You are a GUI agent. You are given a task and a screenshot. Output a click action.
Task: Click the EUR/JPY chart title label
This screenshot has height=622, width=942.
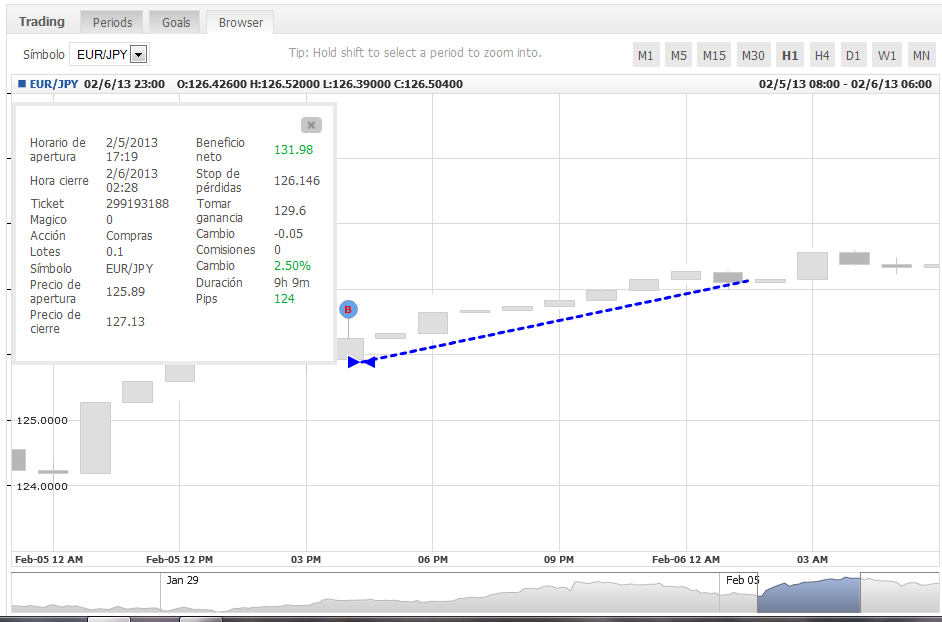click(53, 84)
